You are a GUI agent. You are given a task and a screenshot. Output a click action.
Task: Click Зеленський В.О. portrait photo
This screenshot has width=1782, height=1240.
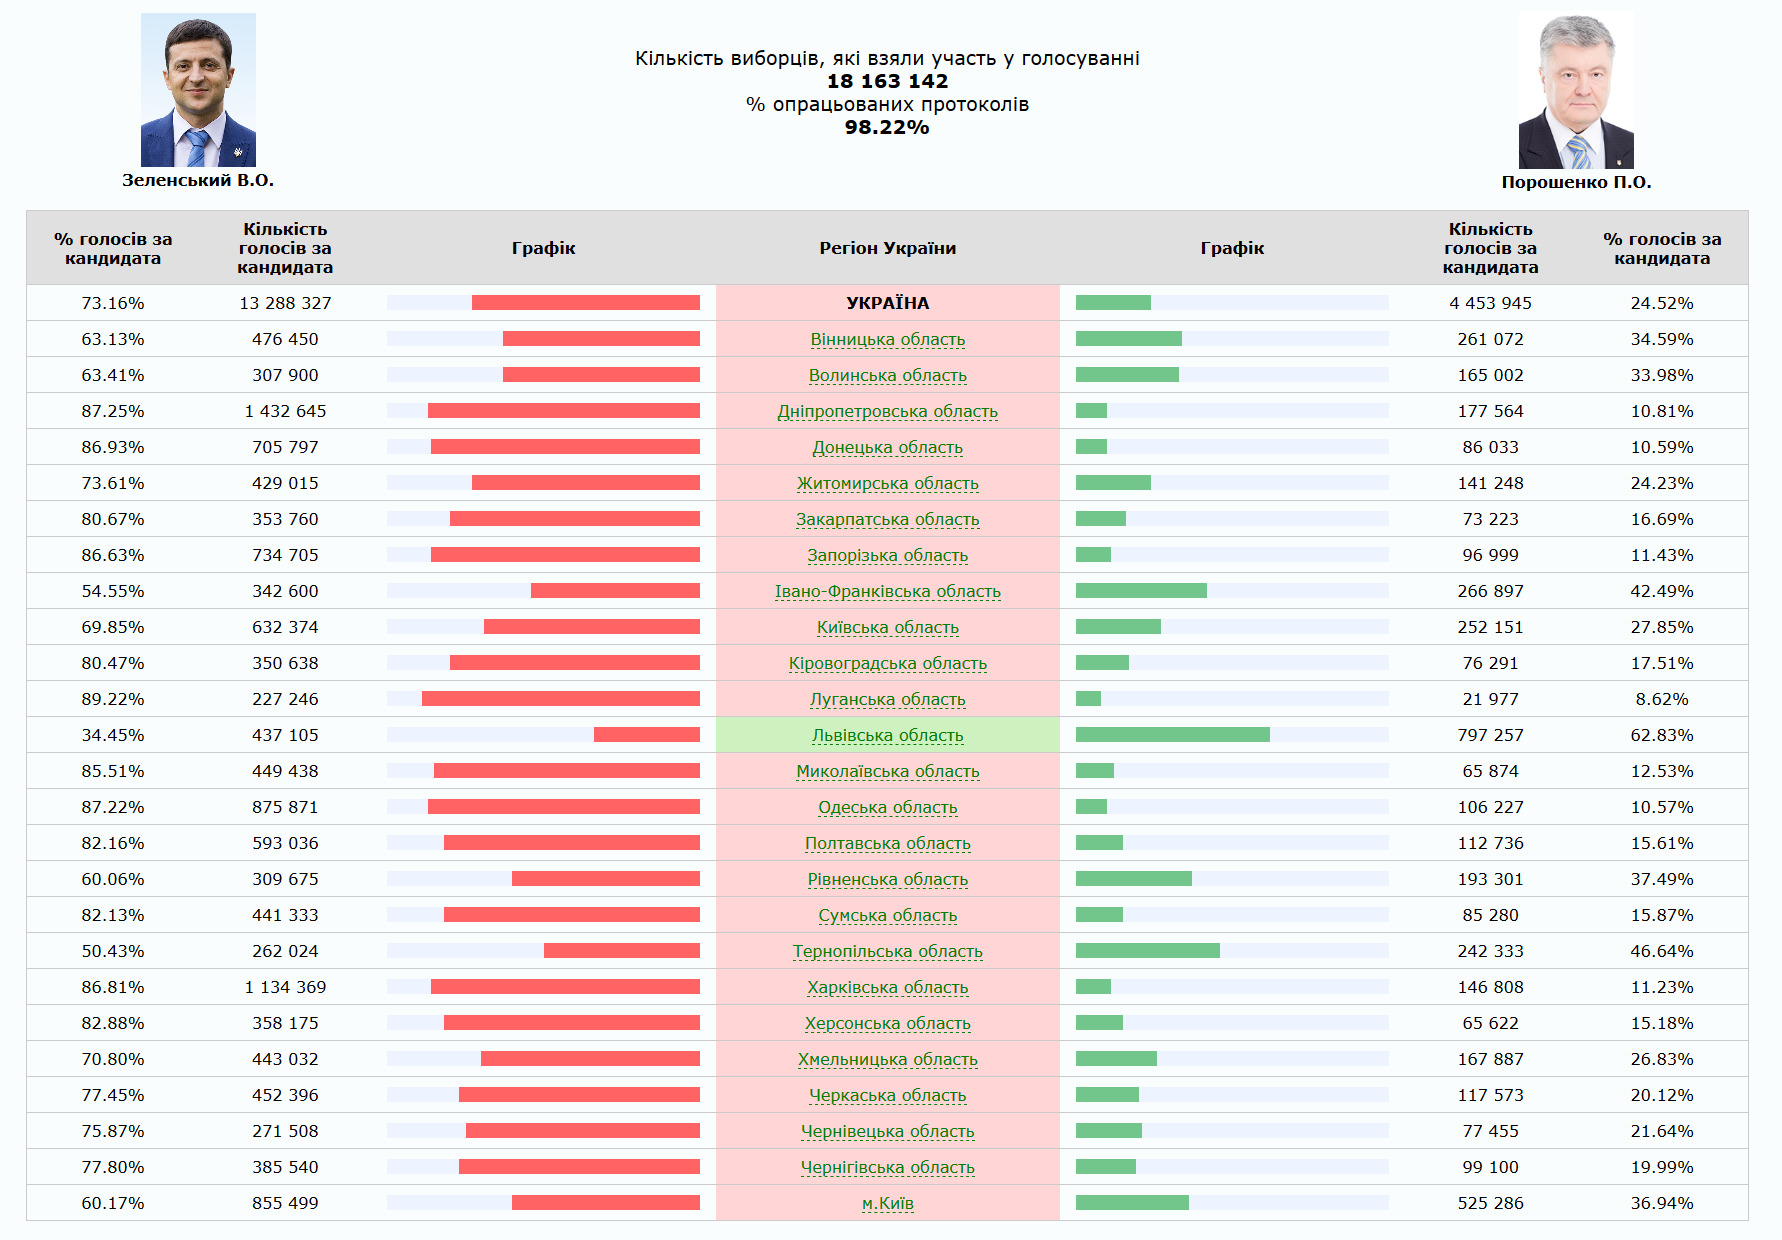pyautogui.click(x=198, y=90)
